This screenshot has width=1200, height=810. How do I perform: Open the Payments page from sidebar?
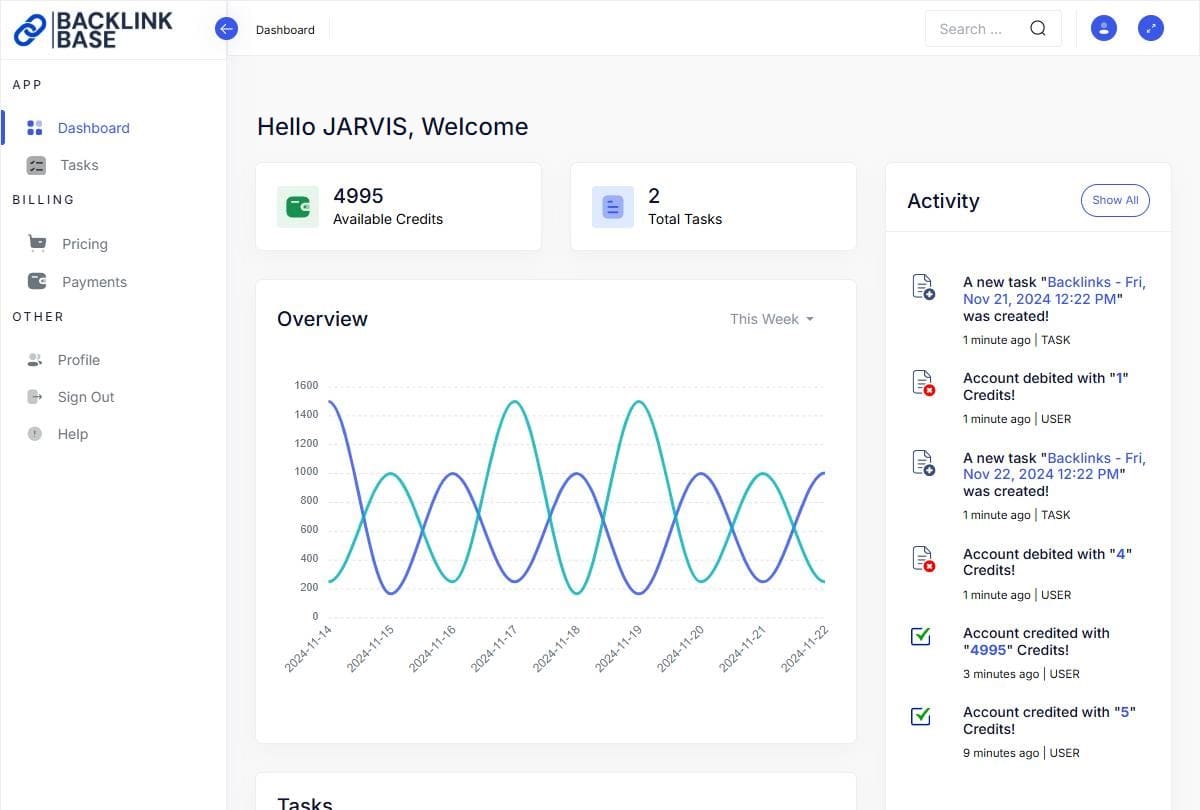(94, 282)
